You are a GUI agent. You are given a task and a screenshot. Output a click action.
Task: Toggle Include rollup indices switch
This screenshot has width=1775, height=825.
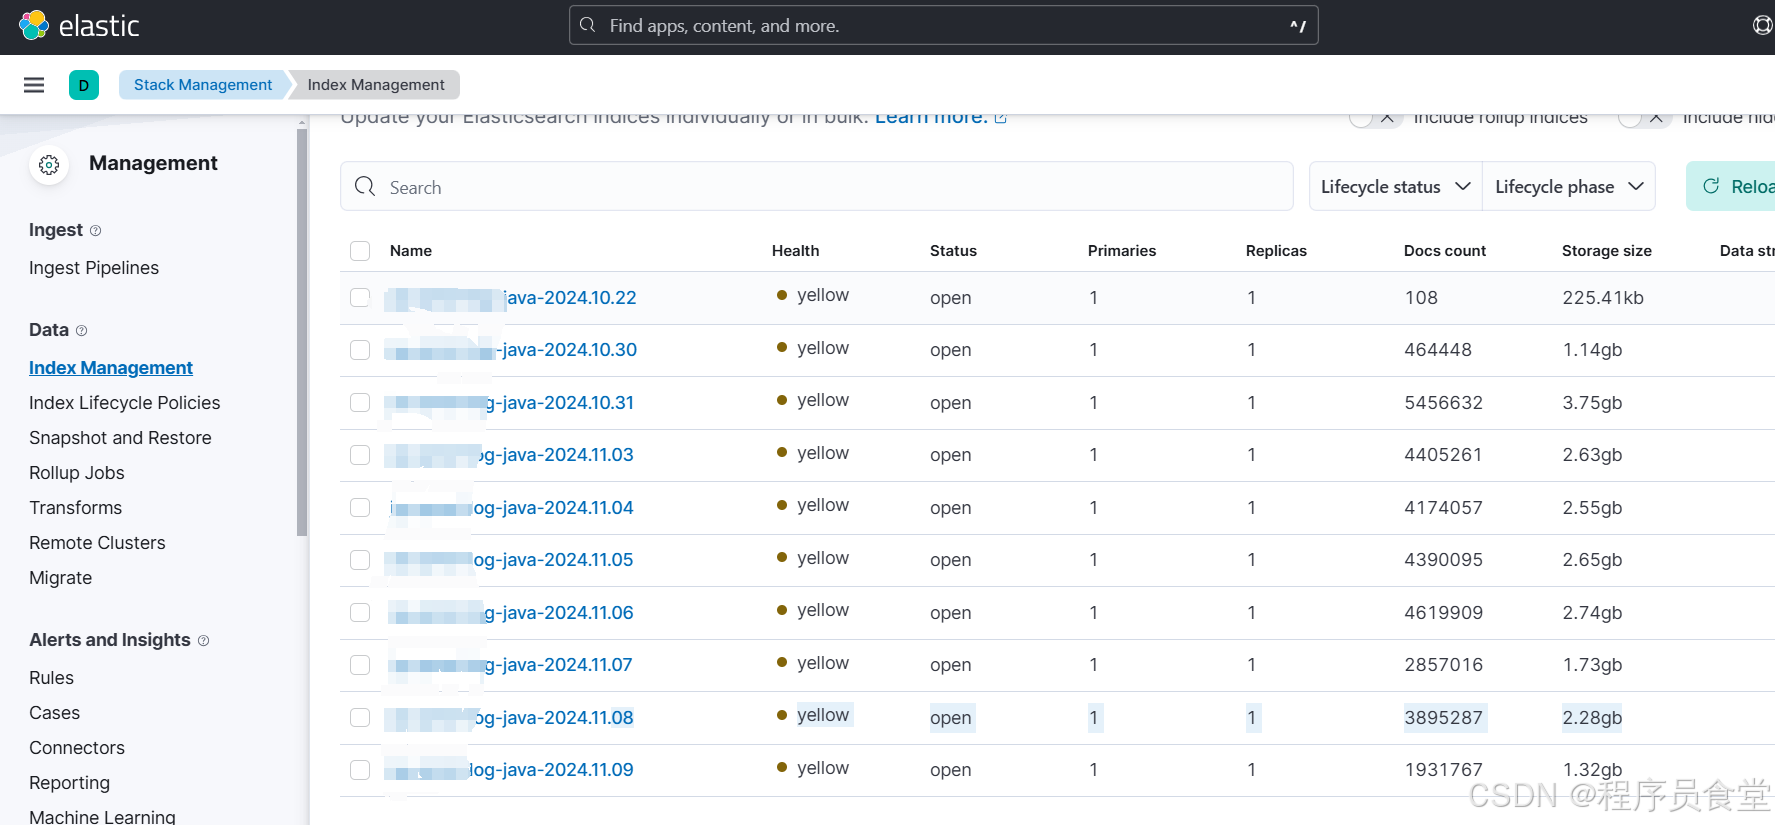pyautogui.click(x=1374, y=118)
